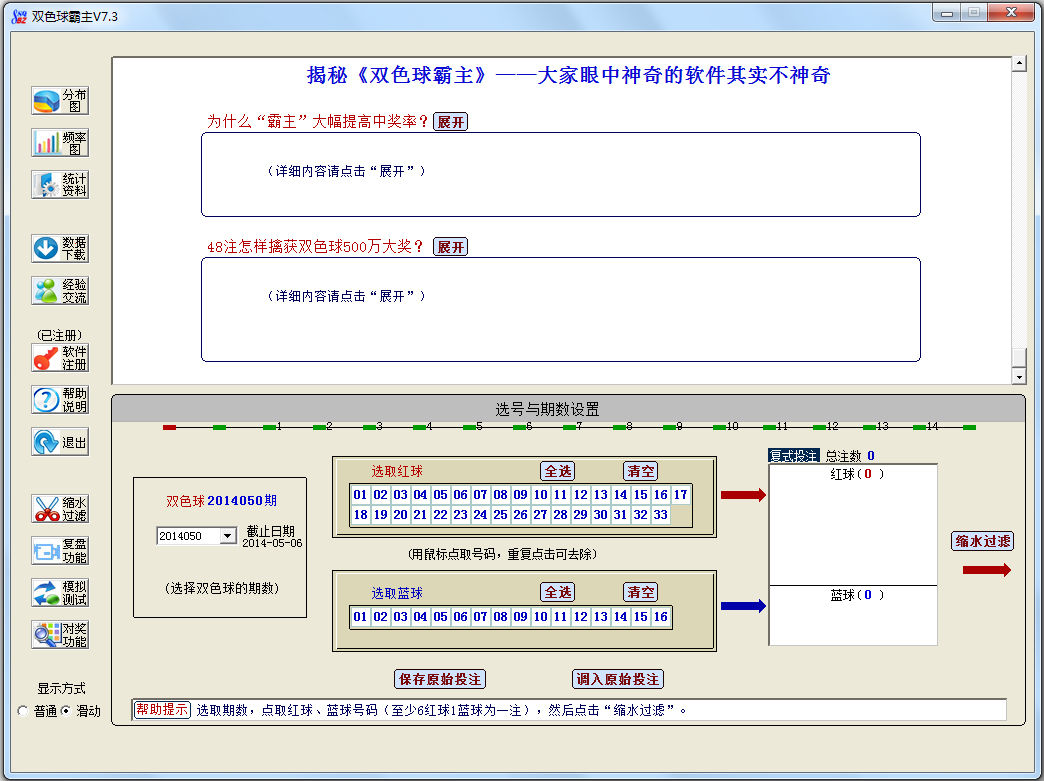The height and width of the screenshot is (781, 1044).
Task: Click the 复式投注 tab label
Action: coord(793,456)
